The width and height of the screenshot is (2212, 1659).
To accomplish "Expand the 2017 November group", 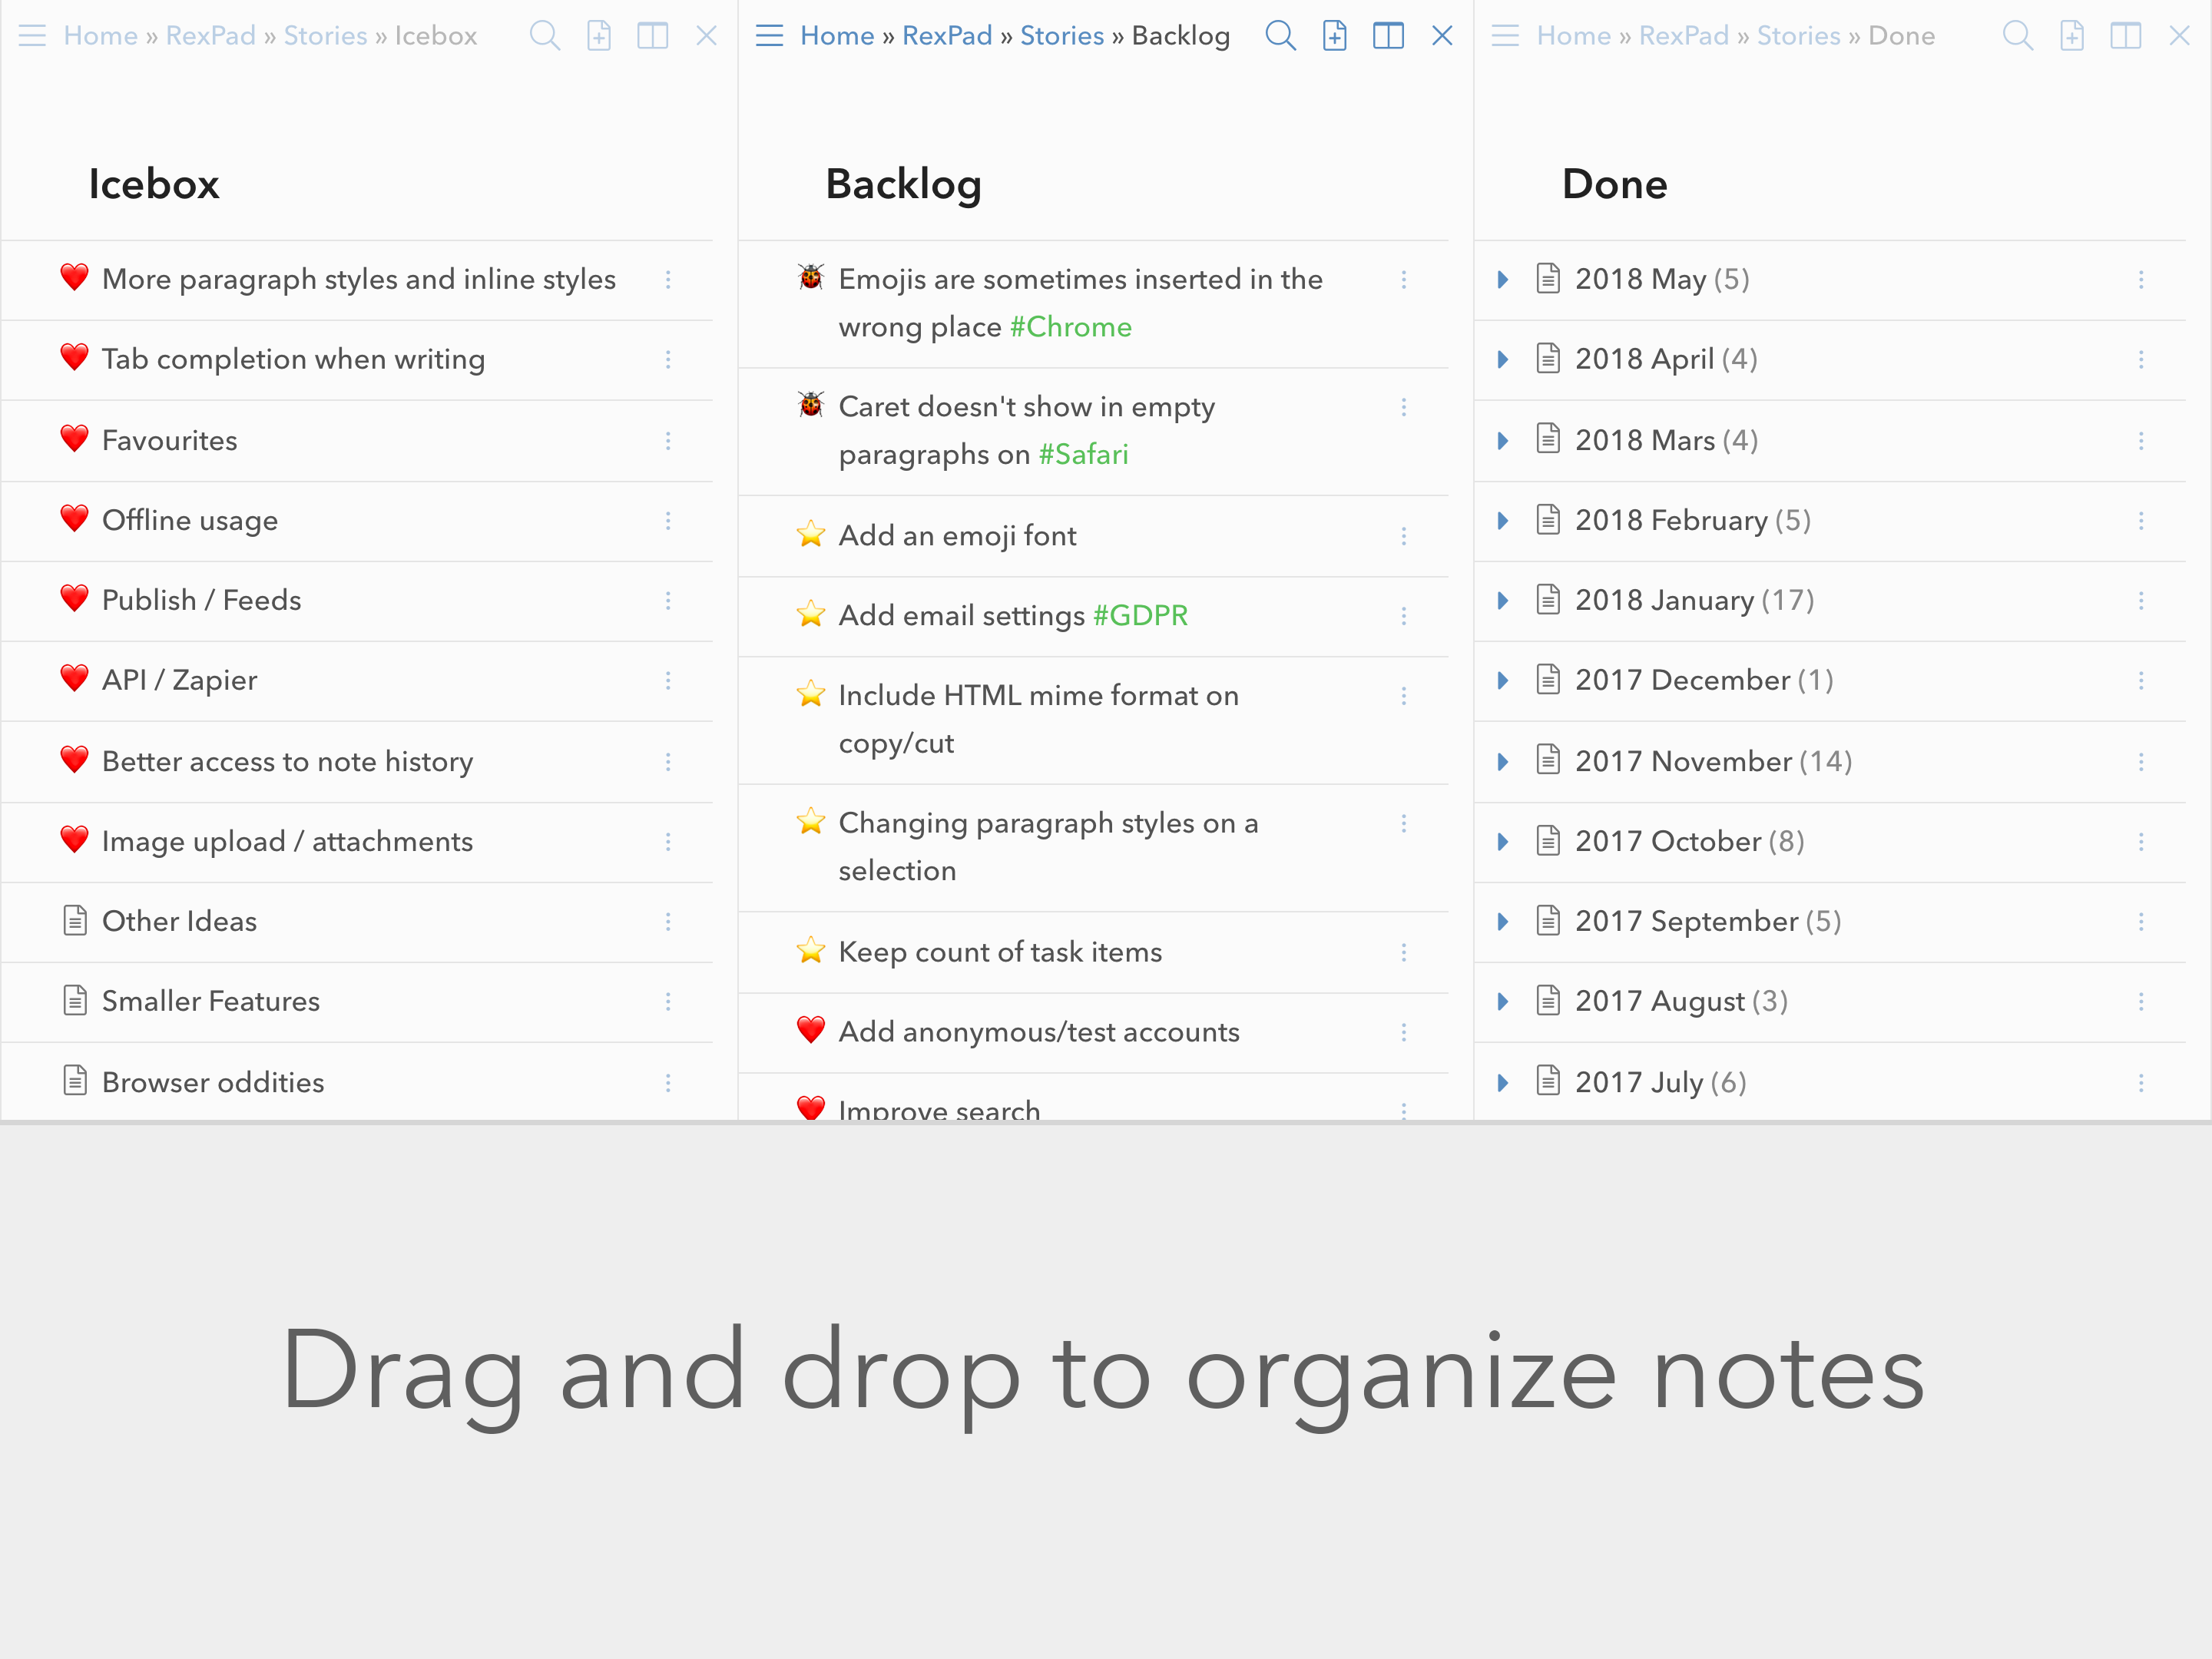I will click(1502, 762).
